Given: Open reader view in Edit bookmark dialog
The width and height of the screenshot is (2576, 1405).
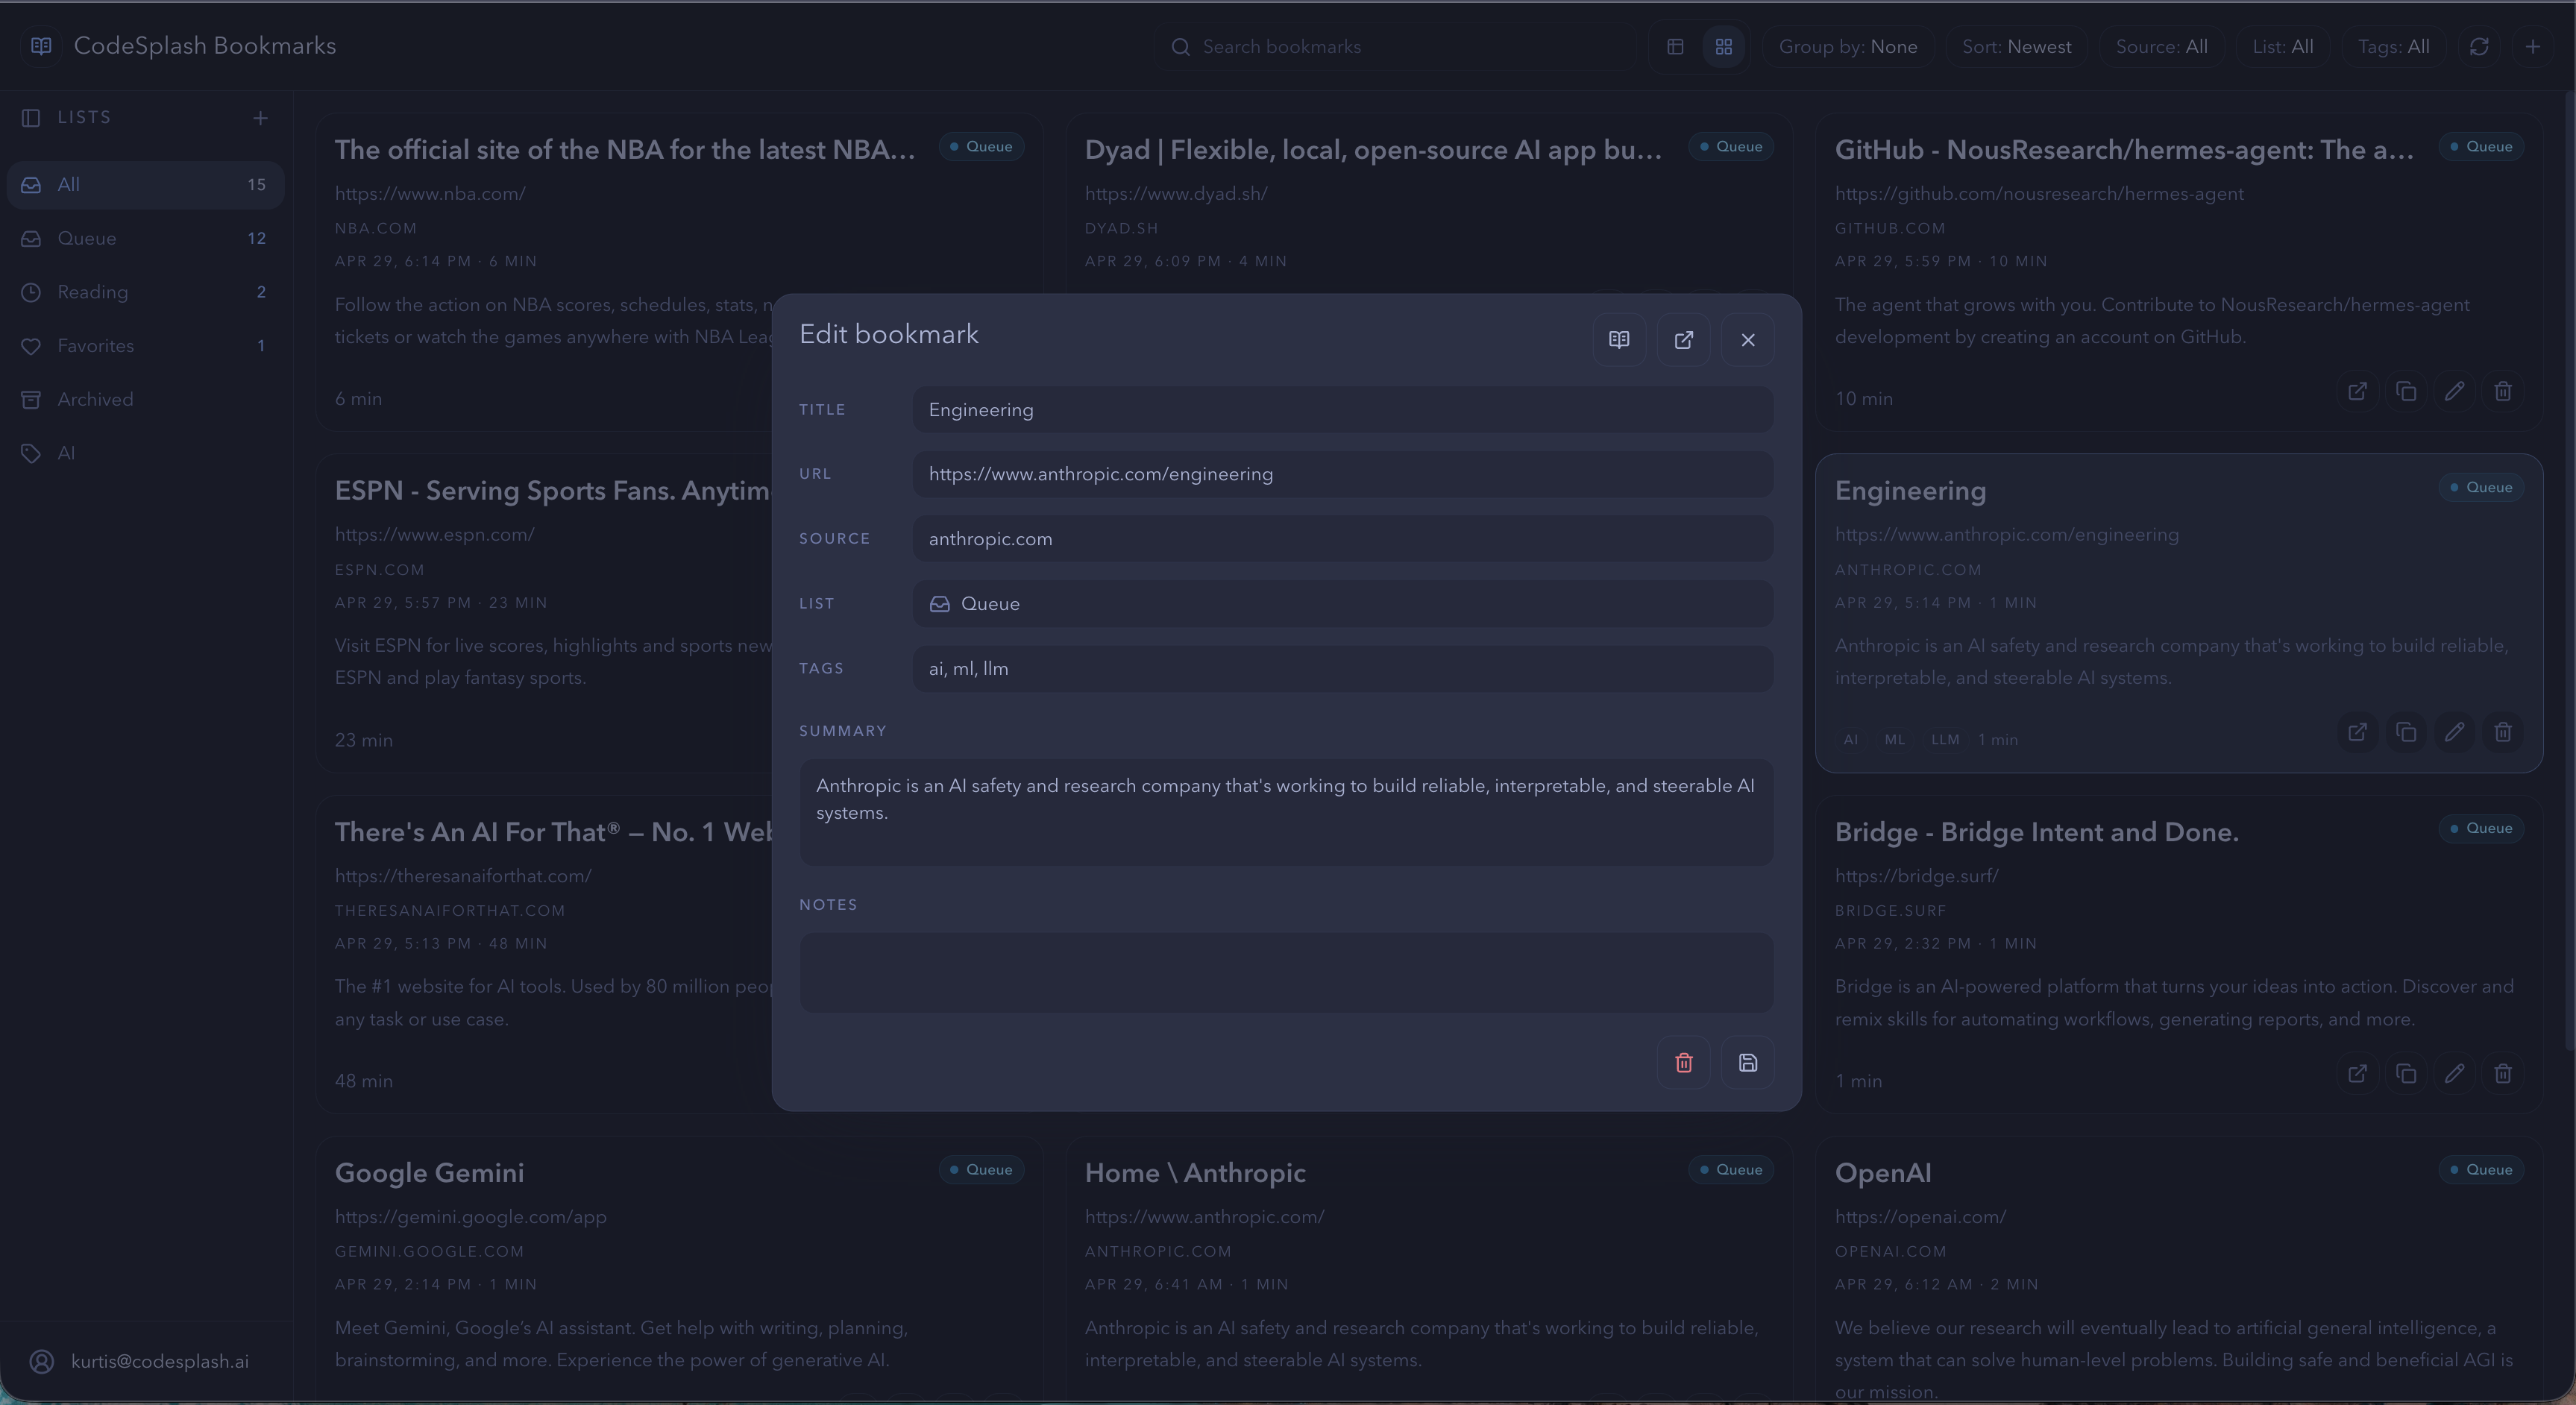Looking at the screenshot, I should 1619,340.
